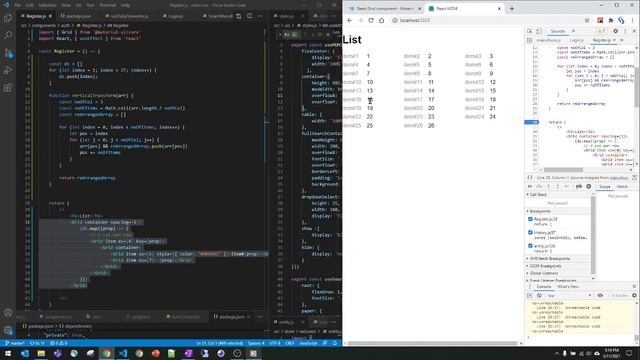Click the page horizontal scrollbar at the bottom
The width and height of the screenshot is (640, 360).
coord(432,343)
